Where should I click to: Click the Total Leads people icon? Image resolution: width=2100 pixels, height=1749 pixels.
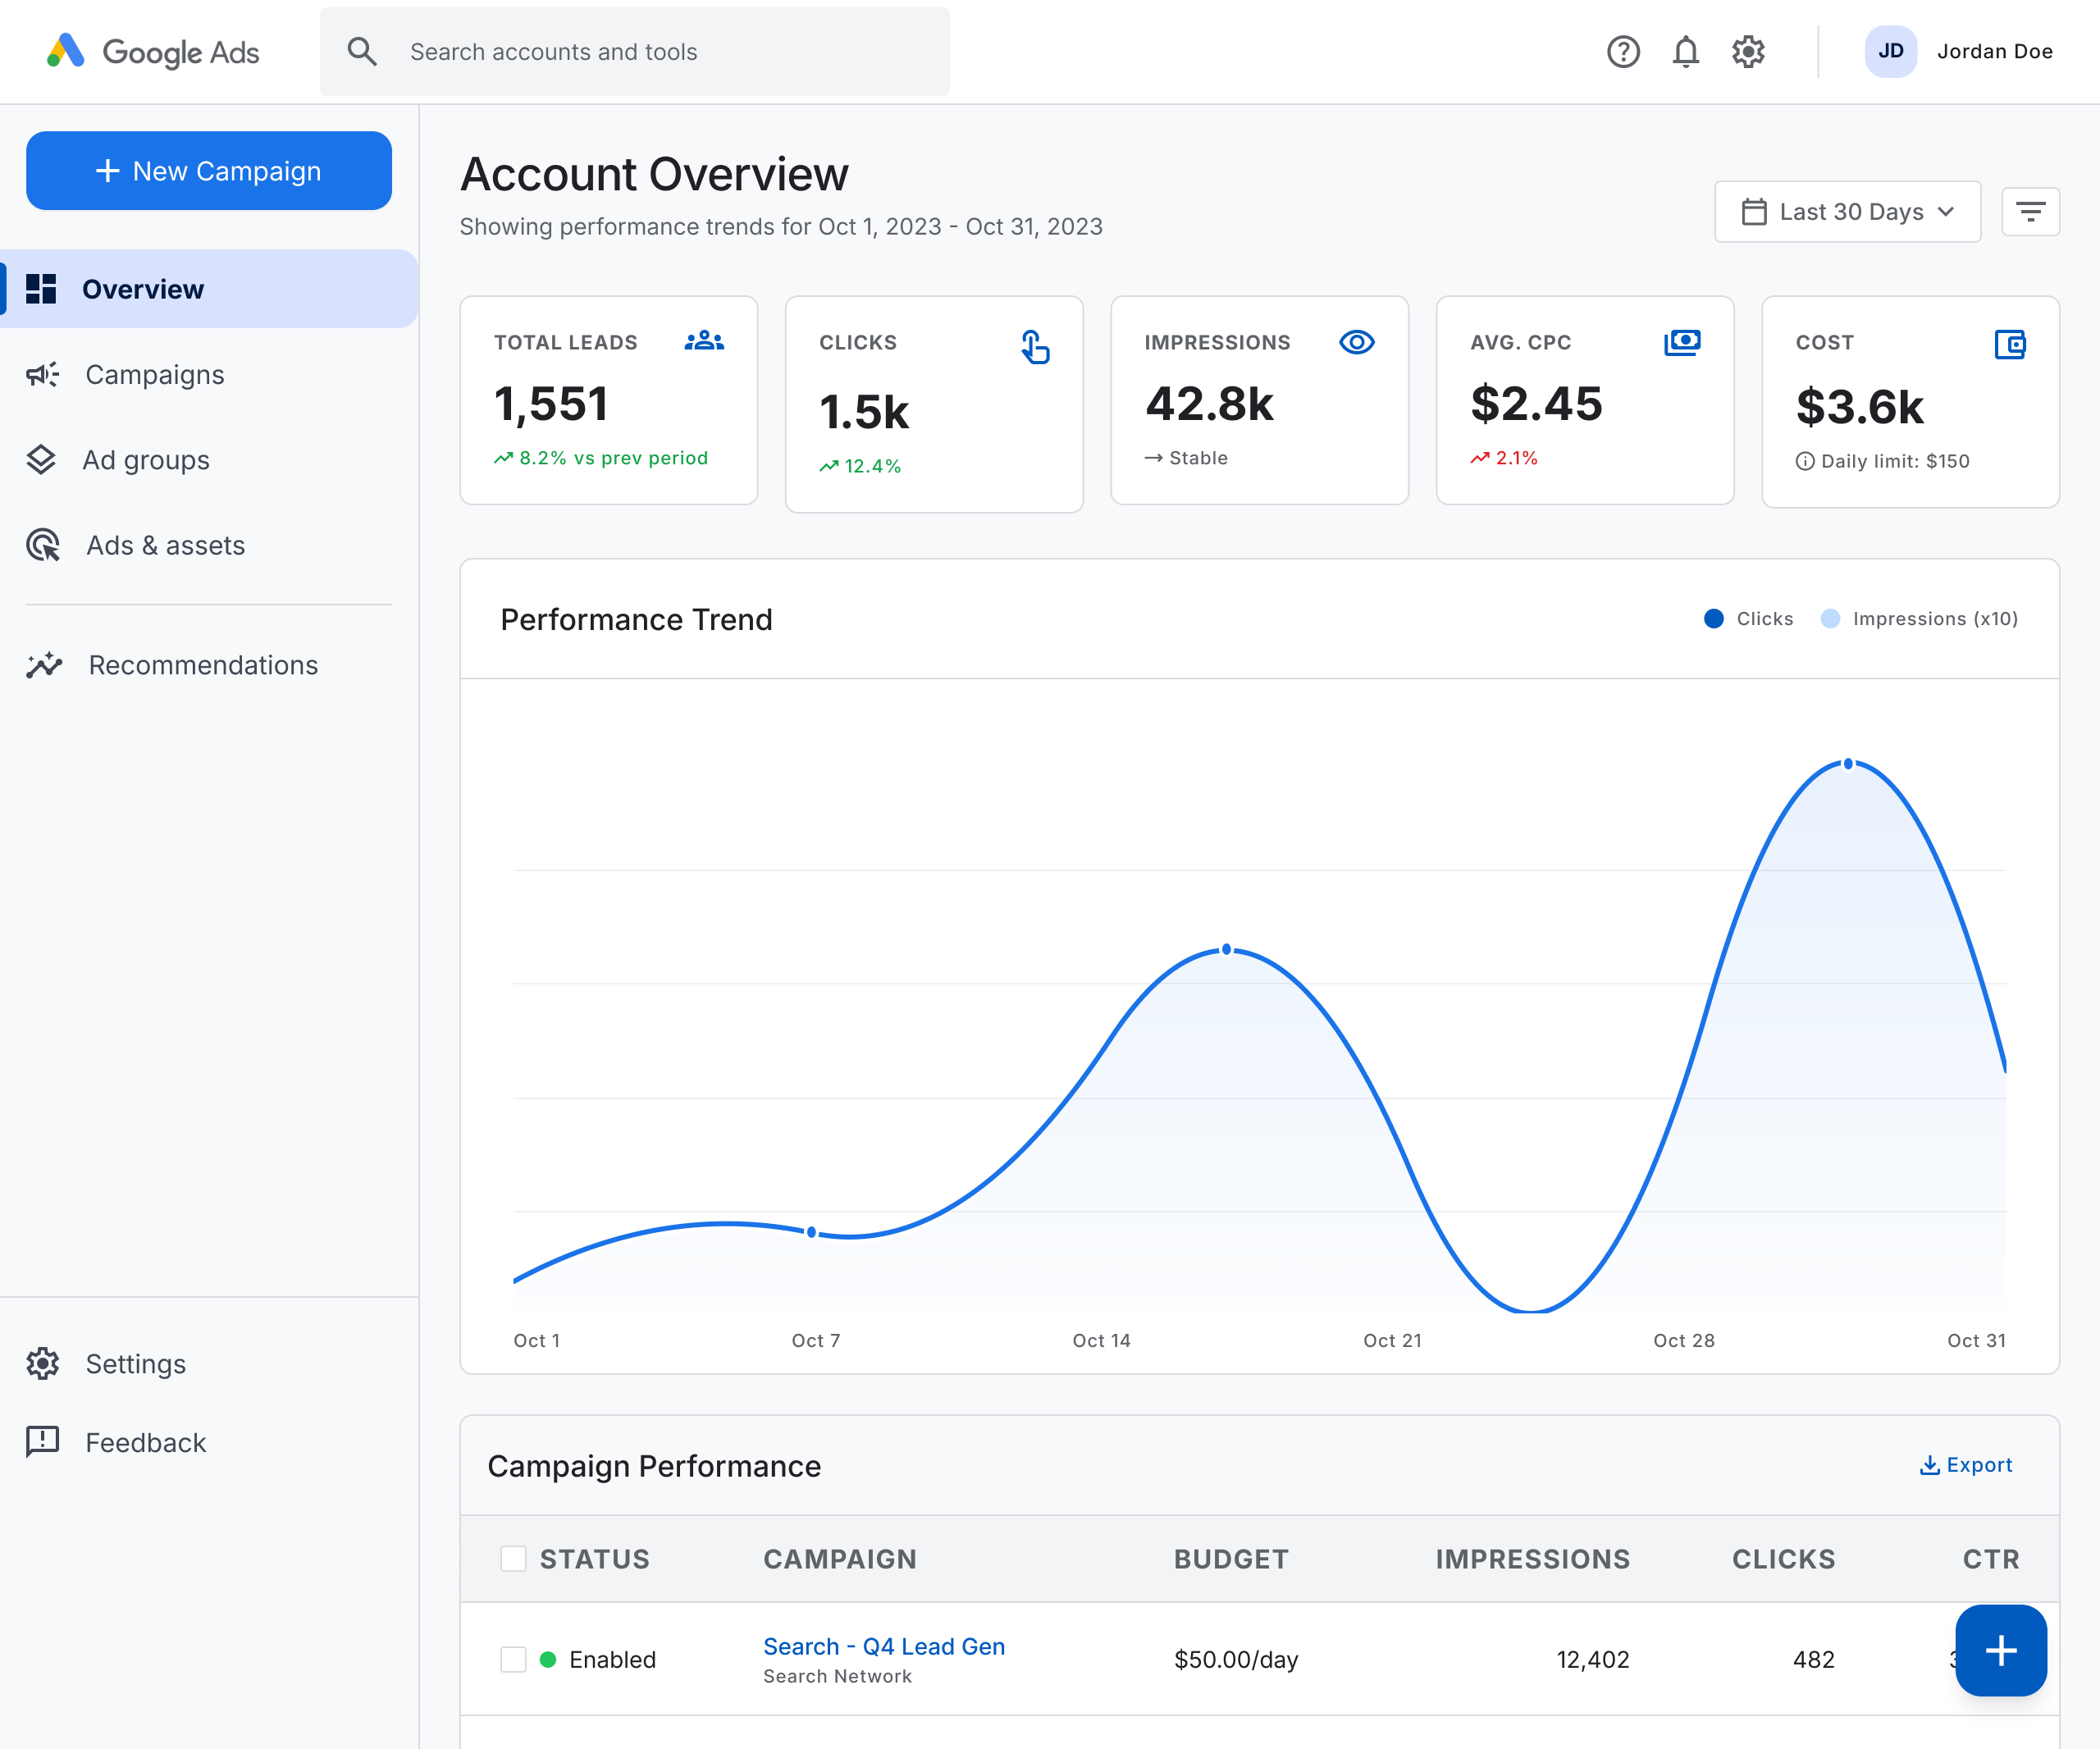704,341
